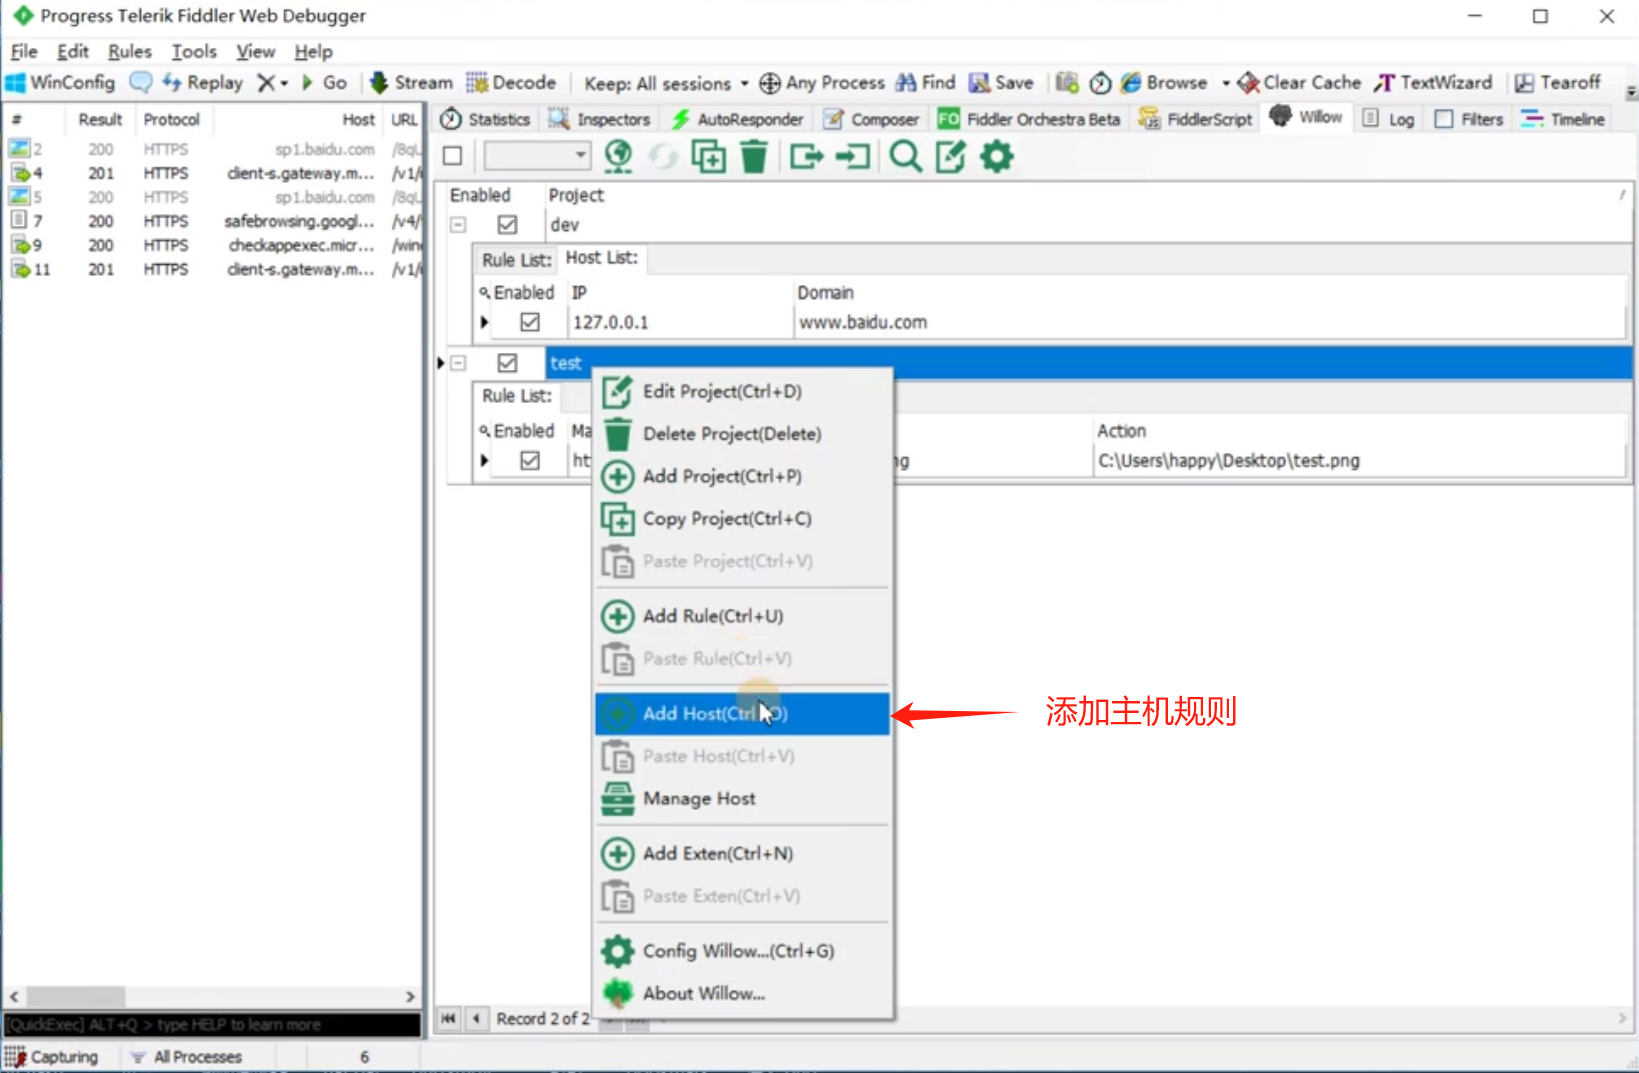The width and height of the screenshot is (1639, 1073).
Task: Open the TextWizard tool
Action: (x=1433, y=83)
